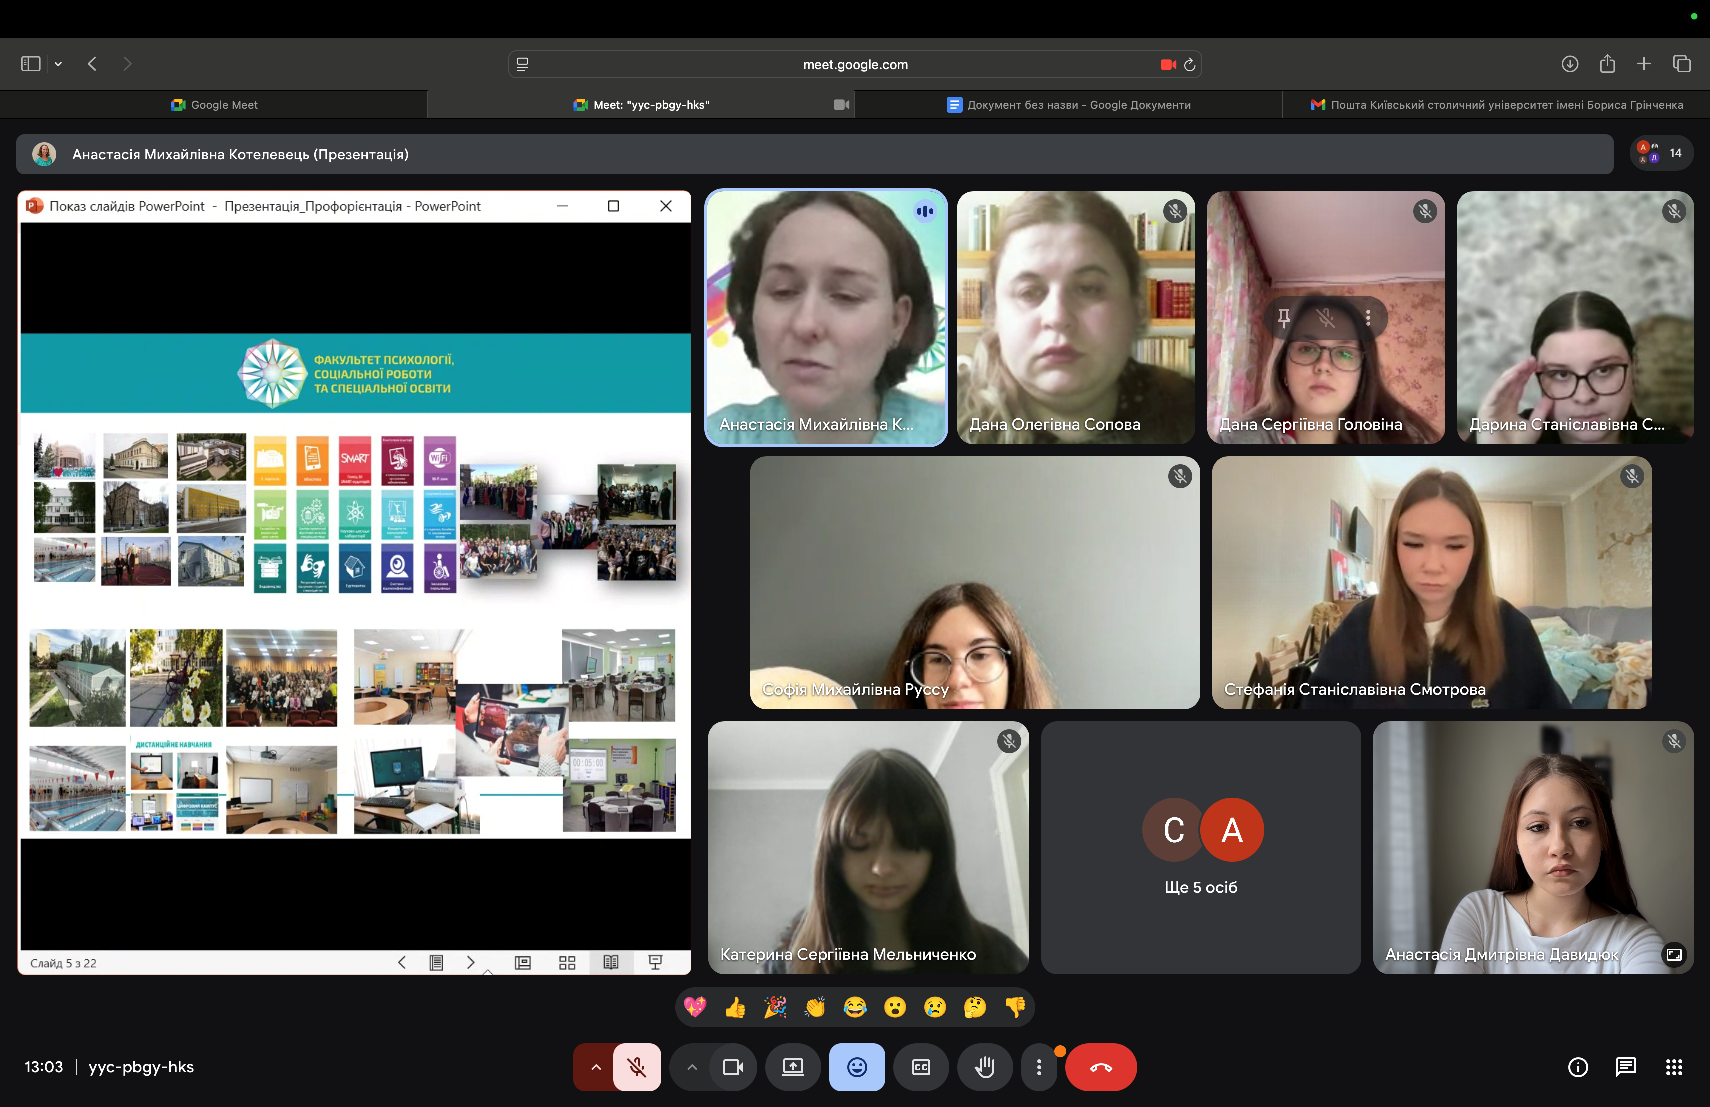1710x1107 pixels.
Task: Leave the call
Action: [x=1101, y=1067]
